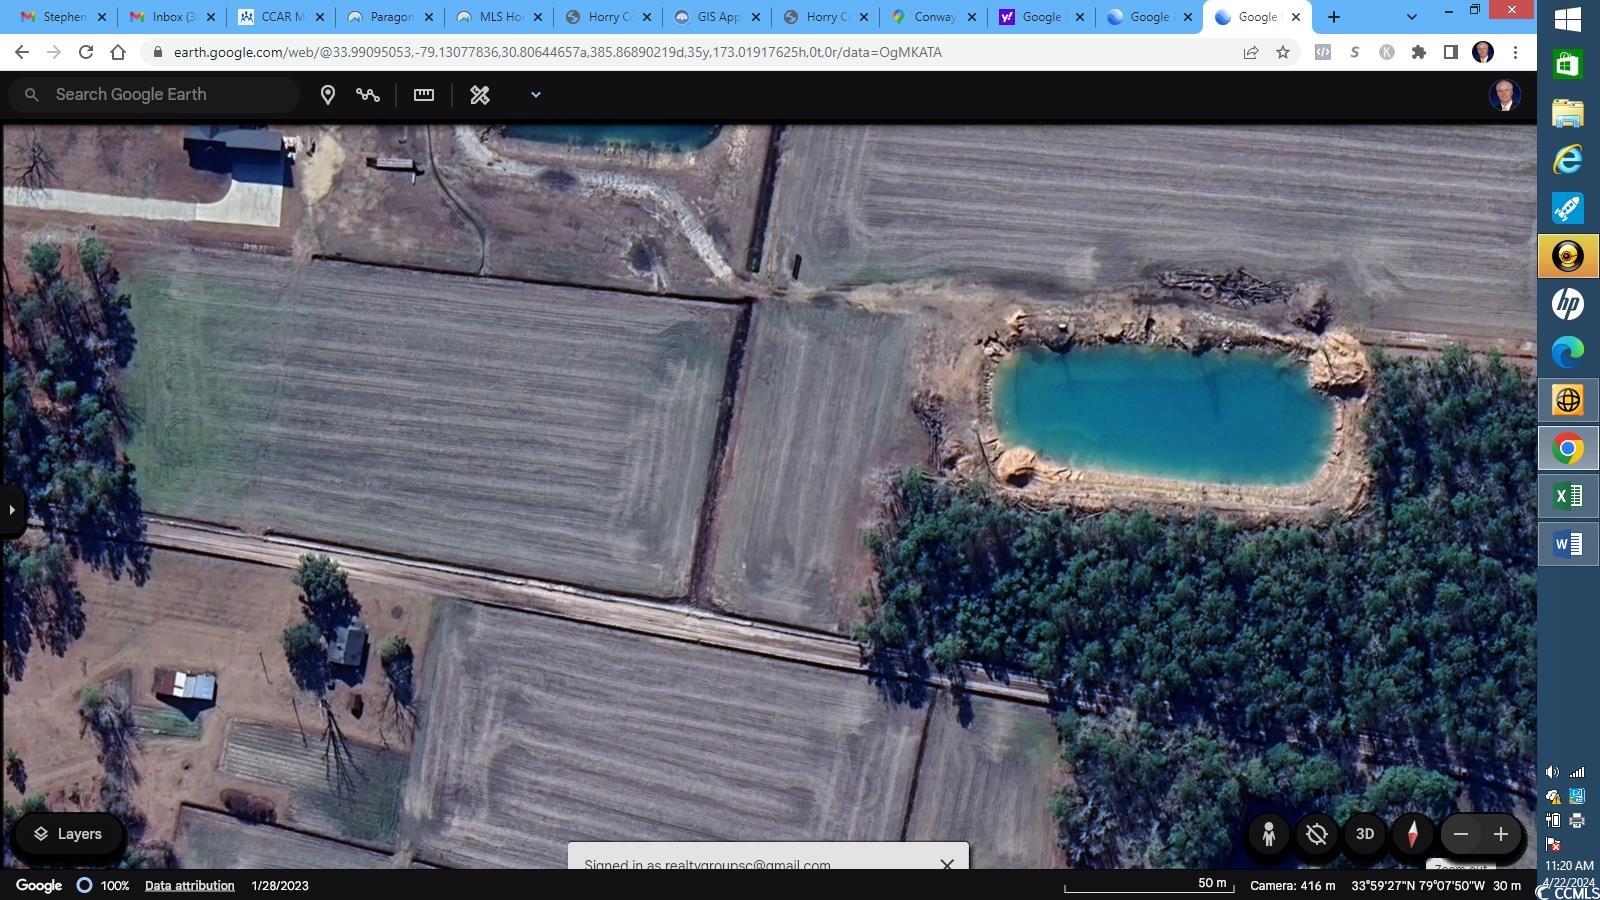Click the crossed tools icon in toolbar
The image size is (1600, 900).
coord(480,95)
